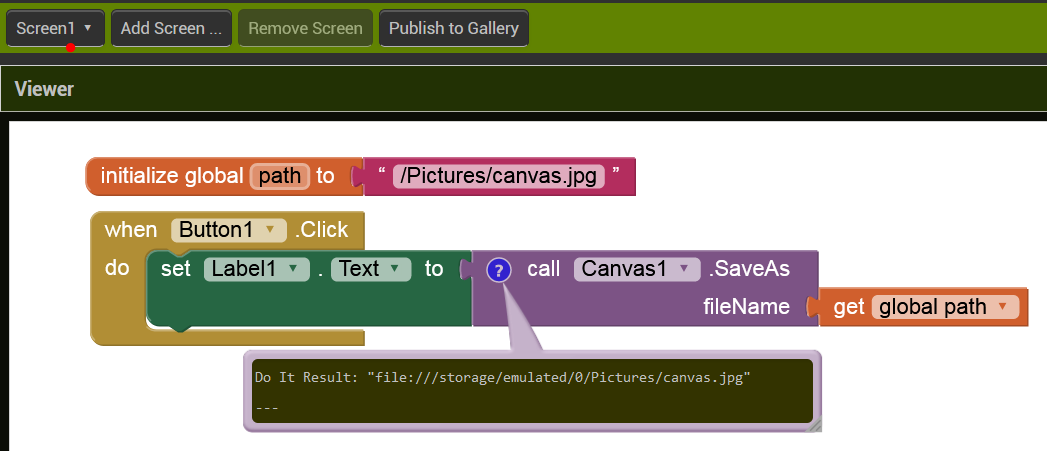Click the fileName parameter label
The height and width of the screenshot is (451, 1047).
click(x=746, y=307)
